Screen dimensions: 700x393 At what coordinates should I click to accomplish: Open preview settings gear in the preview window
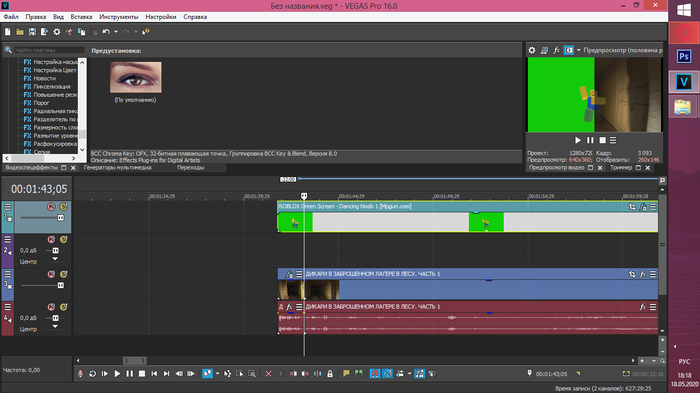coord(532,50)
